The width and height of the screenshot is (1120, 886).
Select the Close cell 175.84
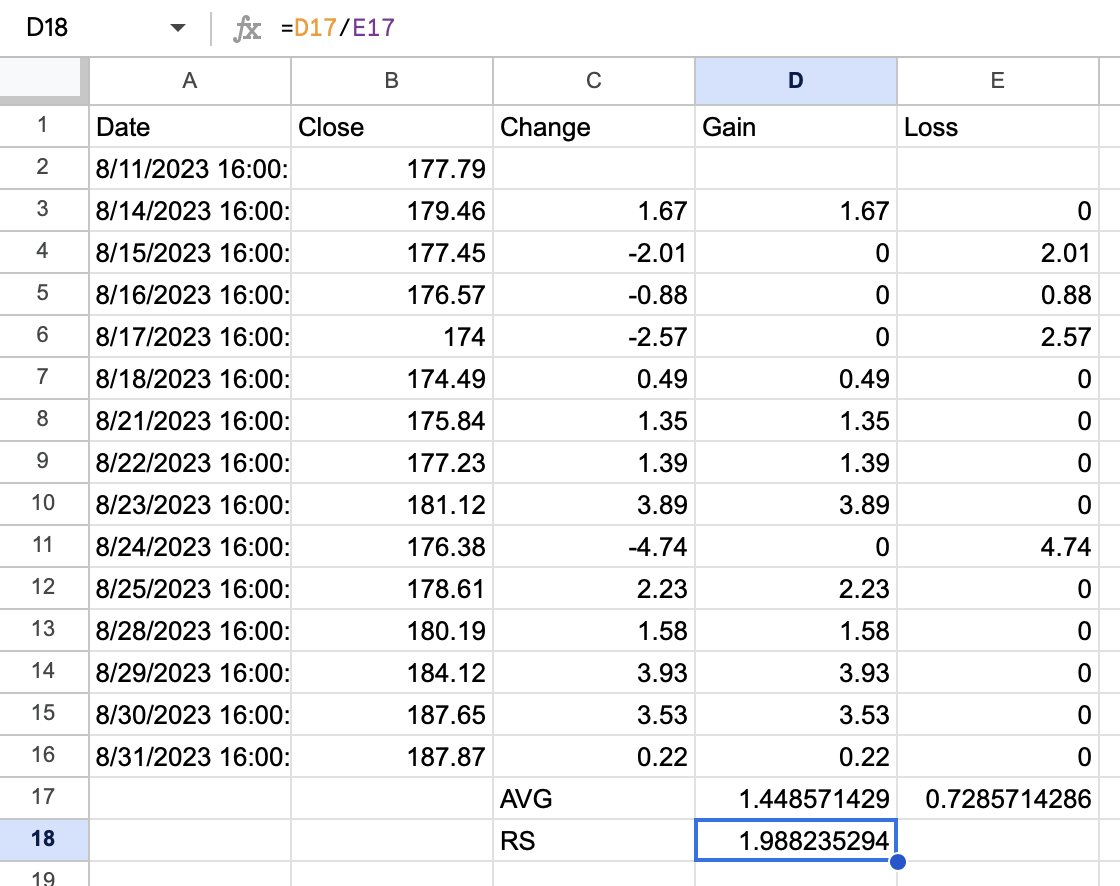(x=391, y=420)
